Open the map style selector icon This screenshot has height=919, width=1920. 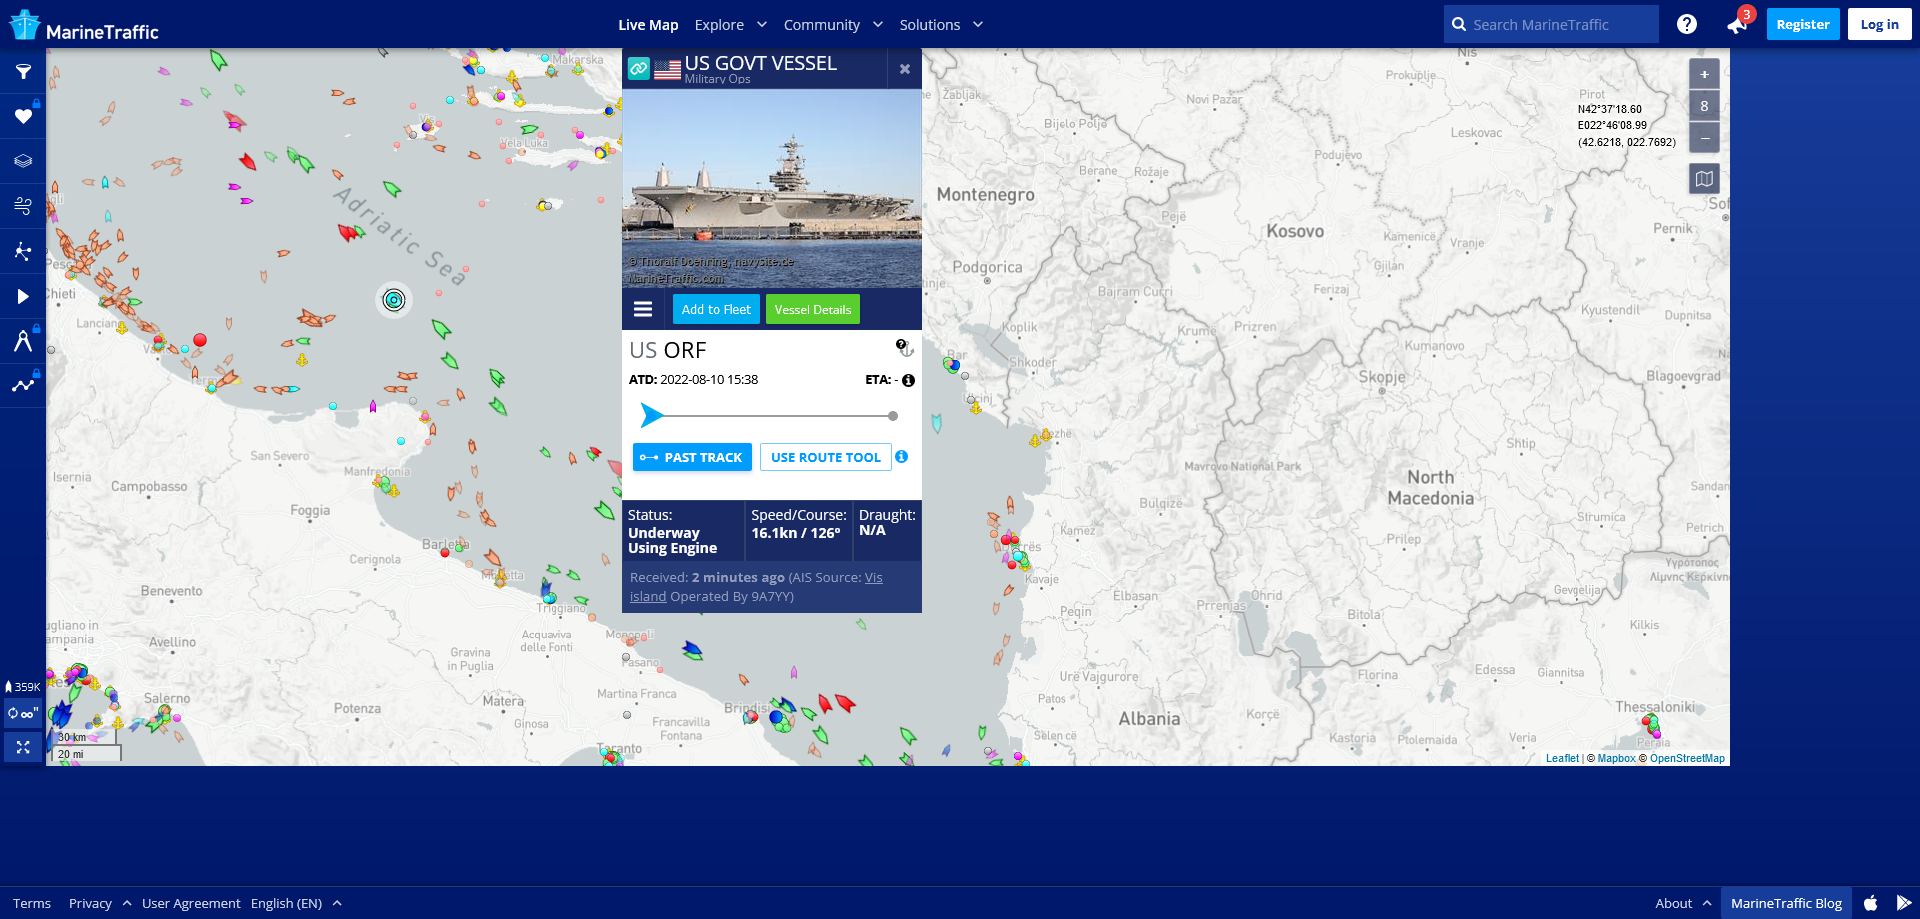1704,179
